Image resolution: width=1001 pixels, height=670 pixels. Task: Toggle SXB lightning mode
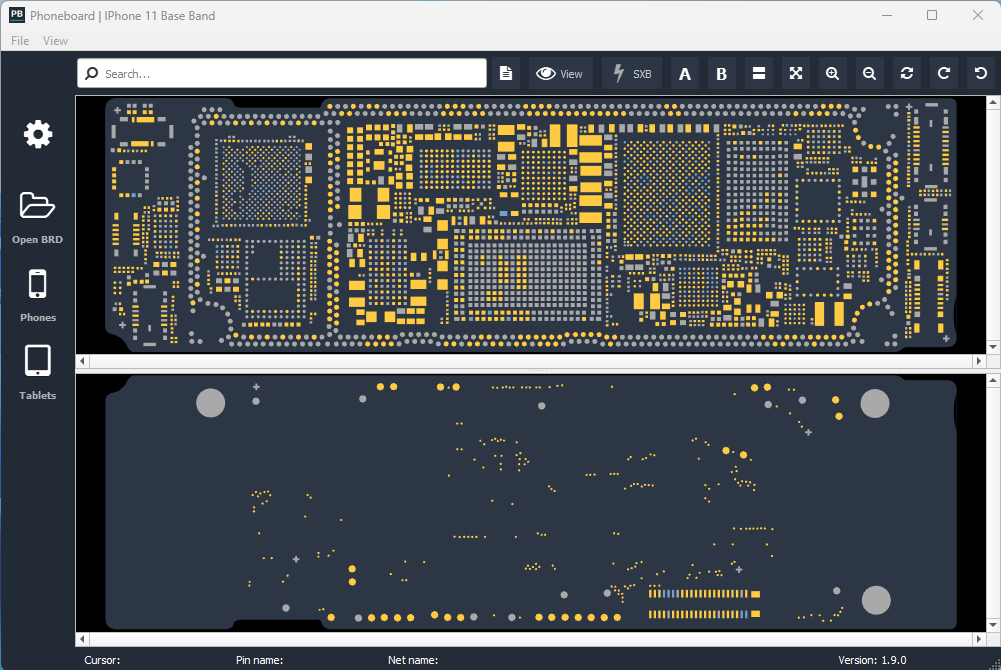coord(631,73)
